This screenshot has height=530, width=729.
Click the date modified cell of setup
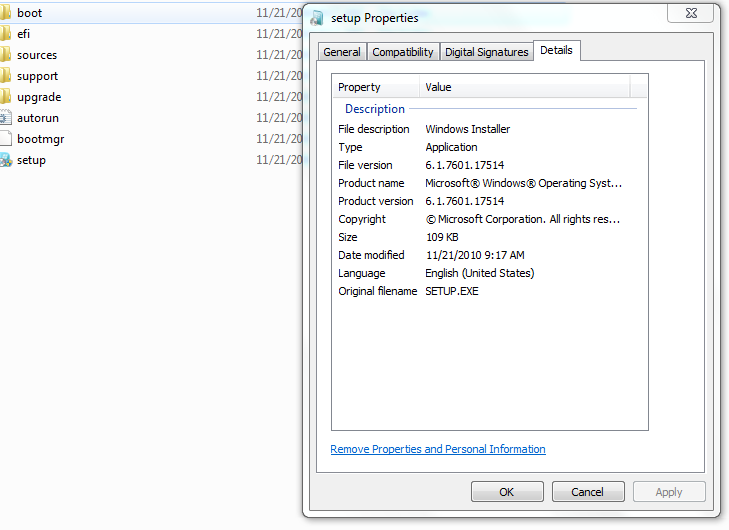tap(279, 160)
